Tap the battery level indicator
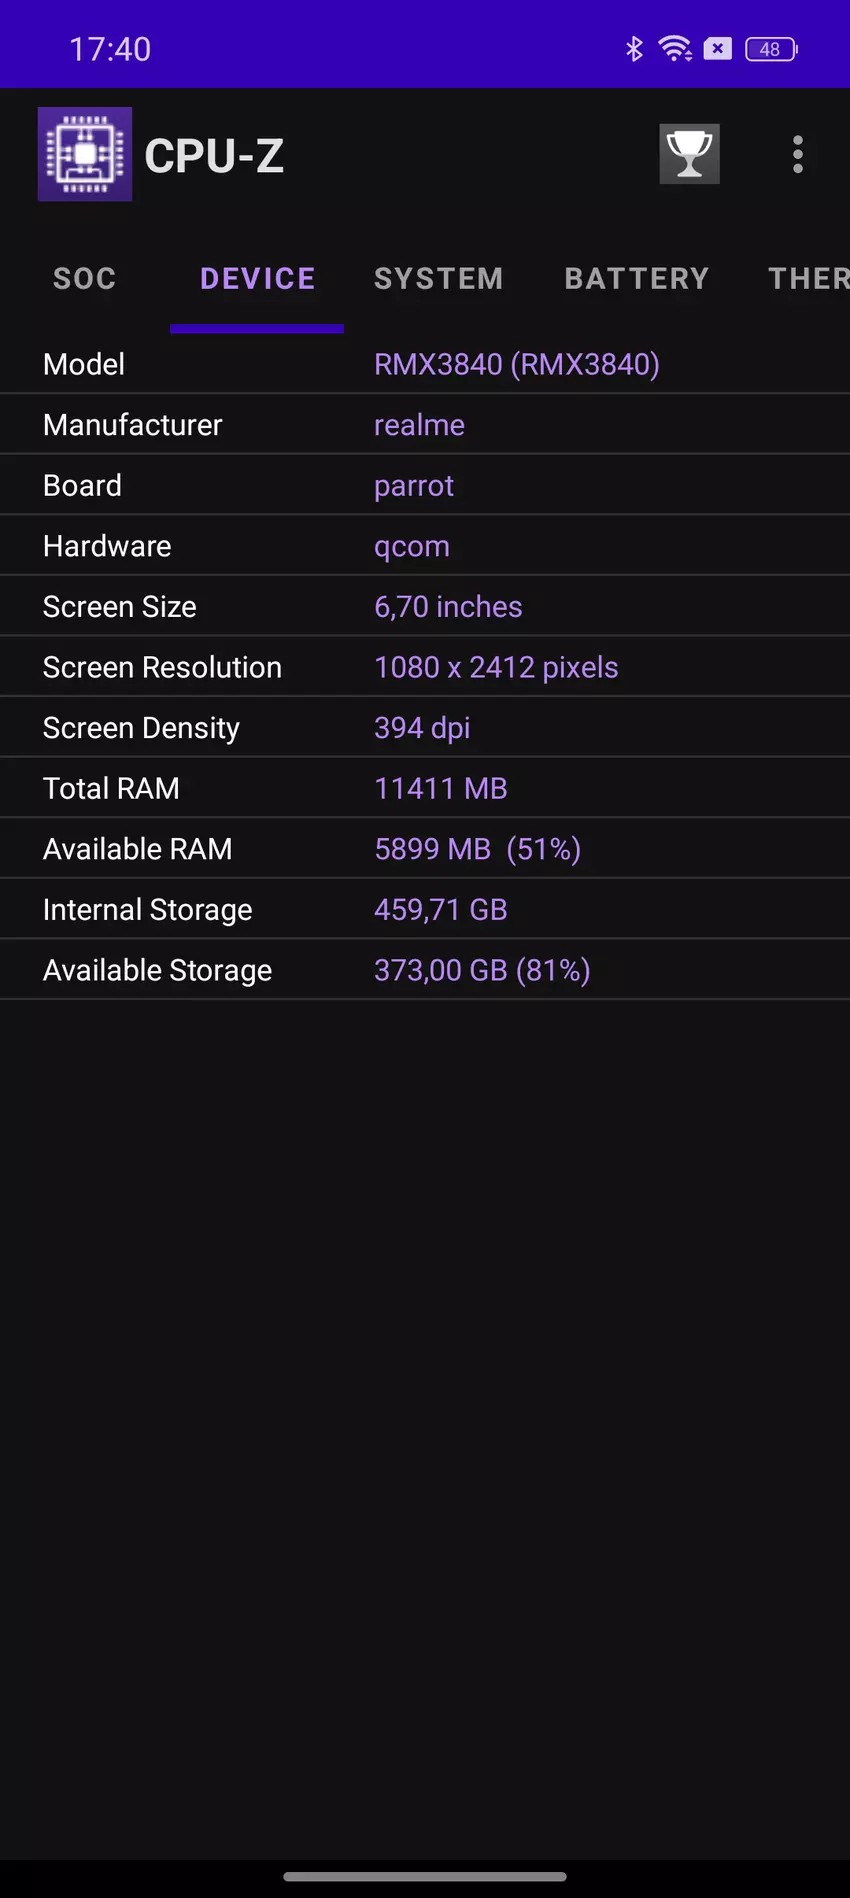The width and height of the screenshot is (850, 1898). point(771,49)
